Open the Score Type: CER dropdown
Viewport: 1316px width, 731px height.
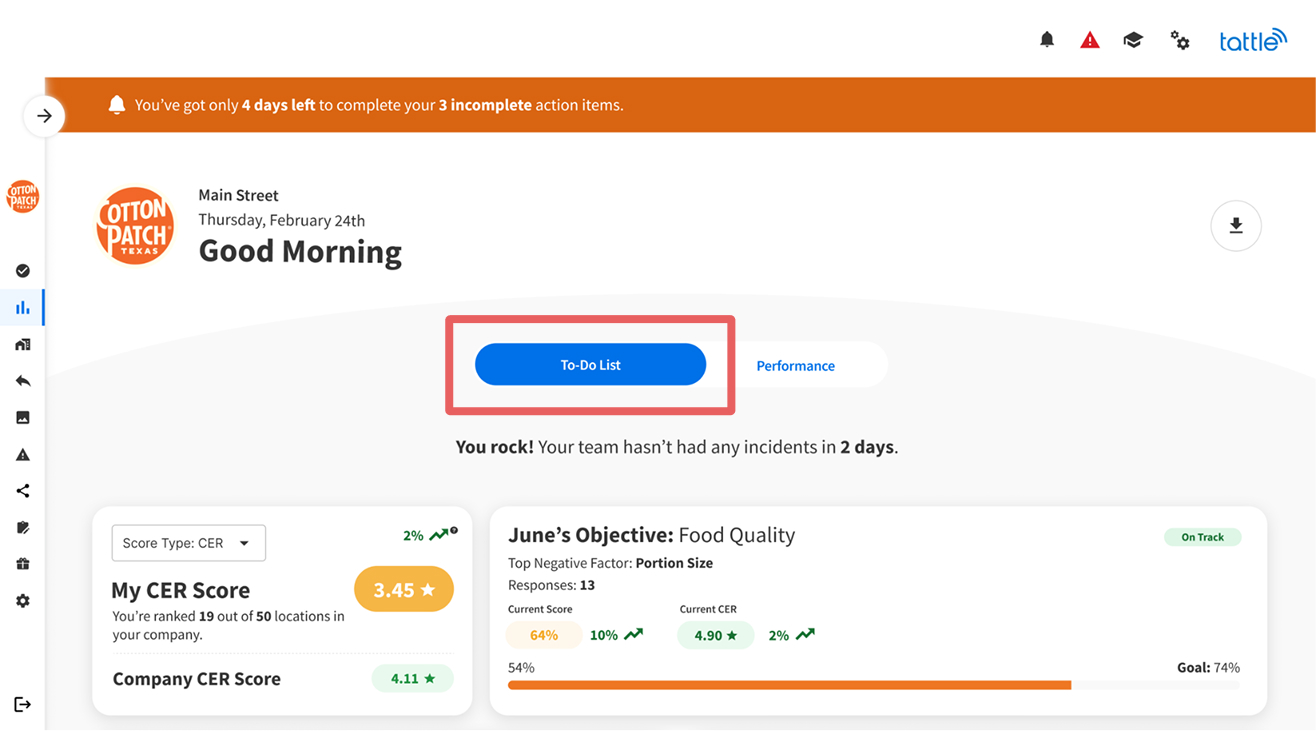(x=188, y=543)
